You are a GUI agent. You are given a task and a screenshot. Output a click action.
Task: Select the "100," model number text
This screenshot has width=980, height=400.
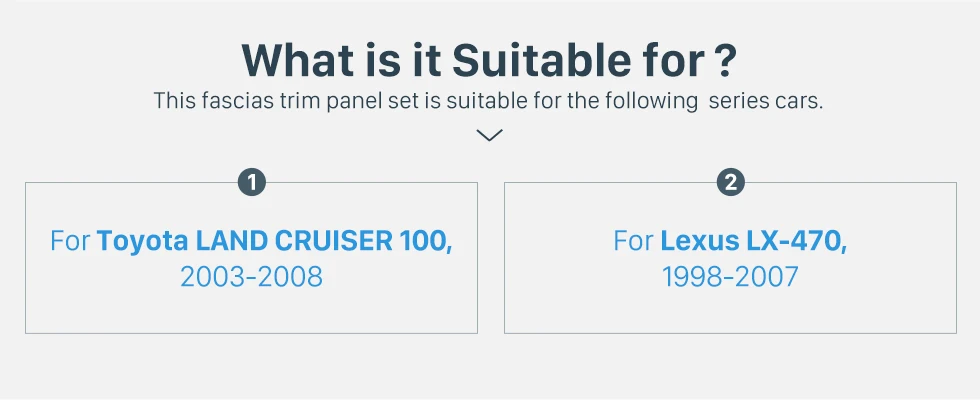click(x=425, y=241)
